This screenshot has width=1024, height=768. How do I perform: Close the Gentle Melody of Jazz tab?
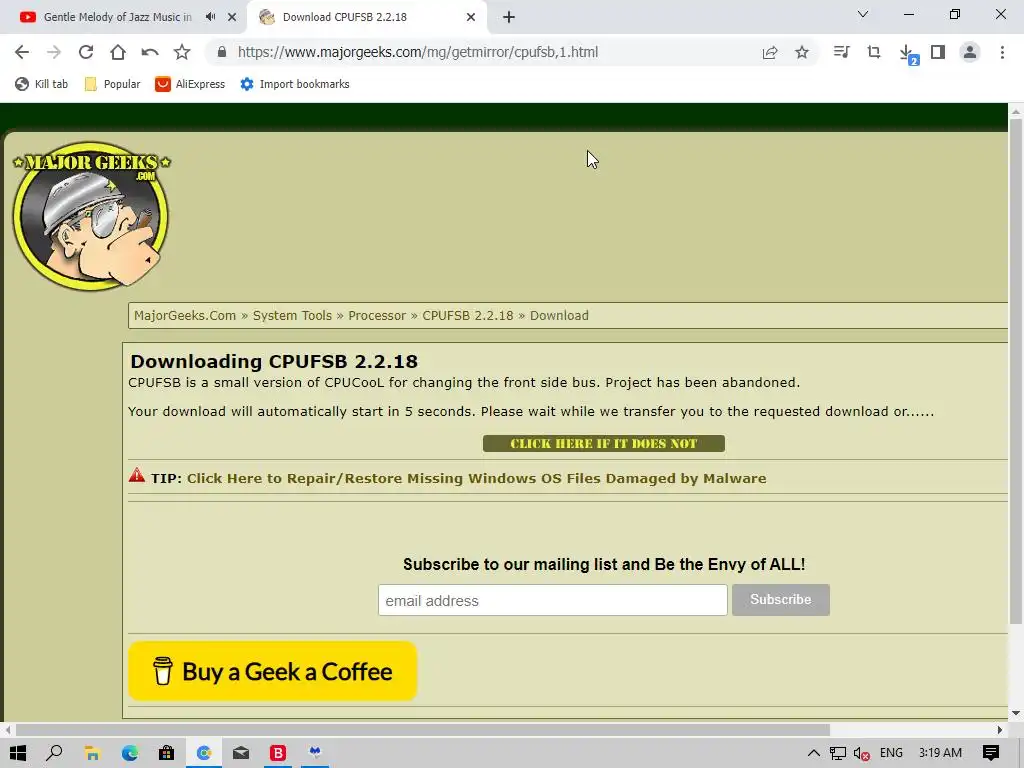[x=232, y=17]
